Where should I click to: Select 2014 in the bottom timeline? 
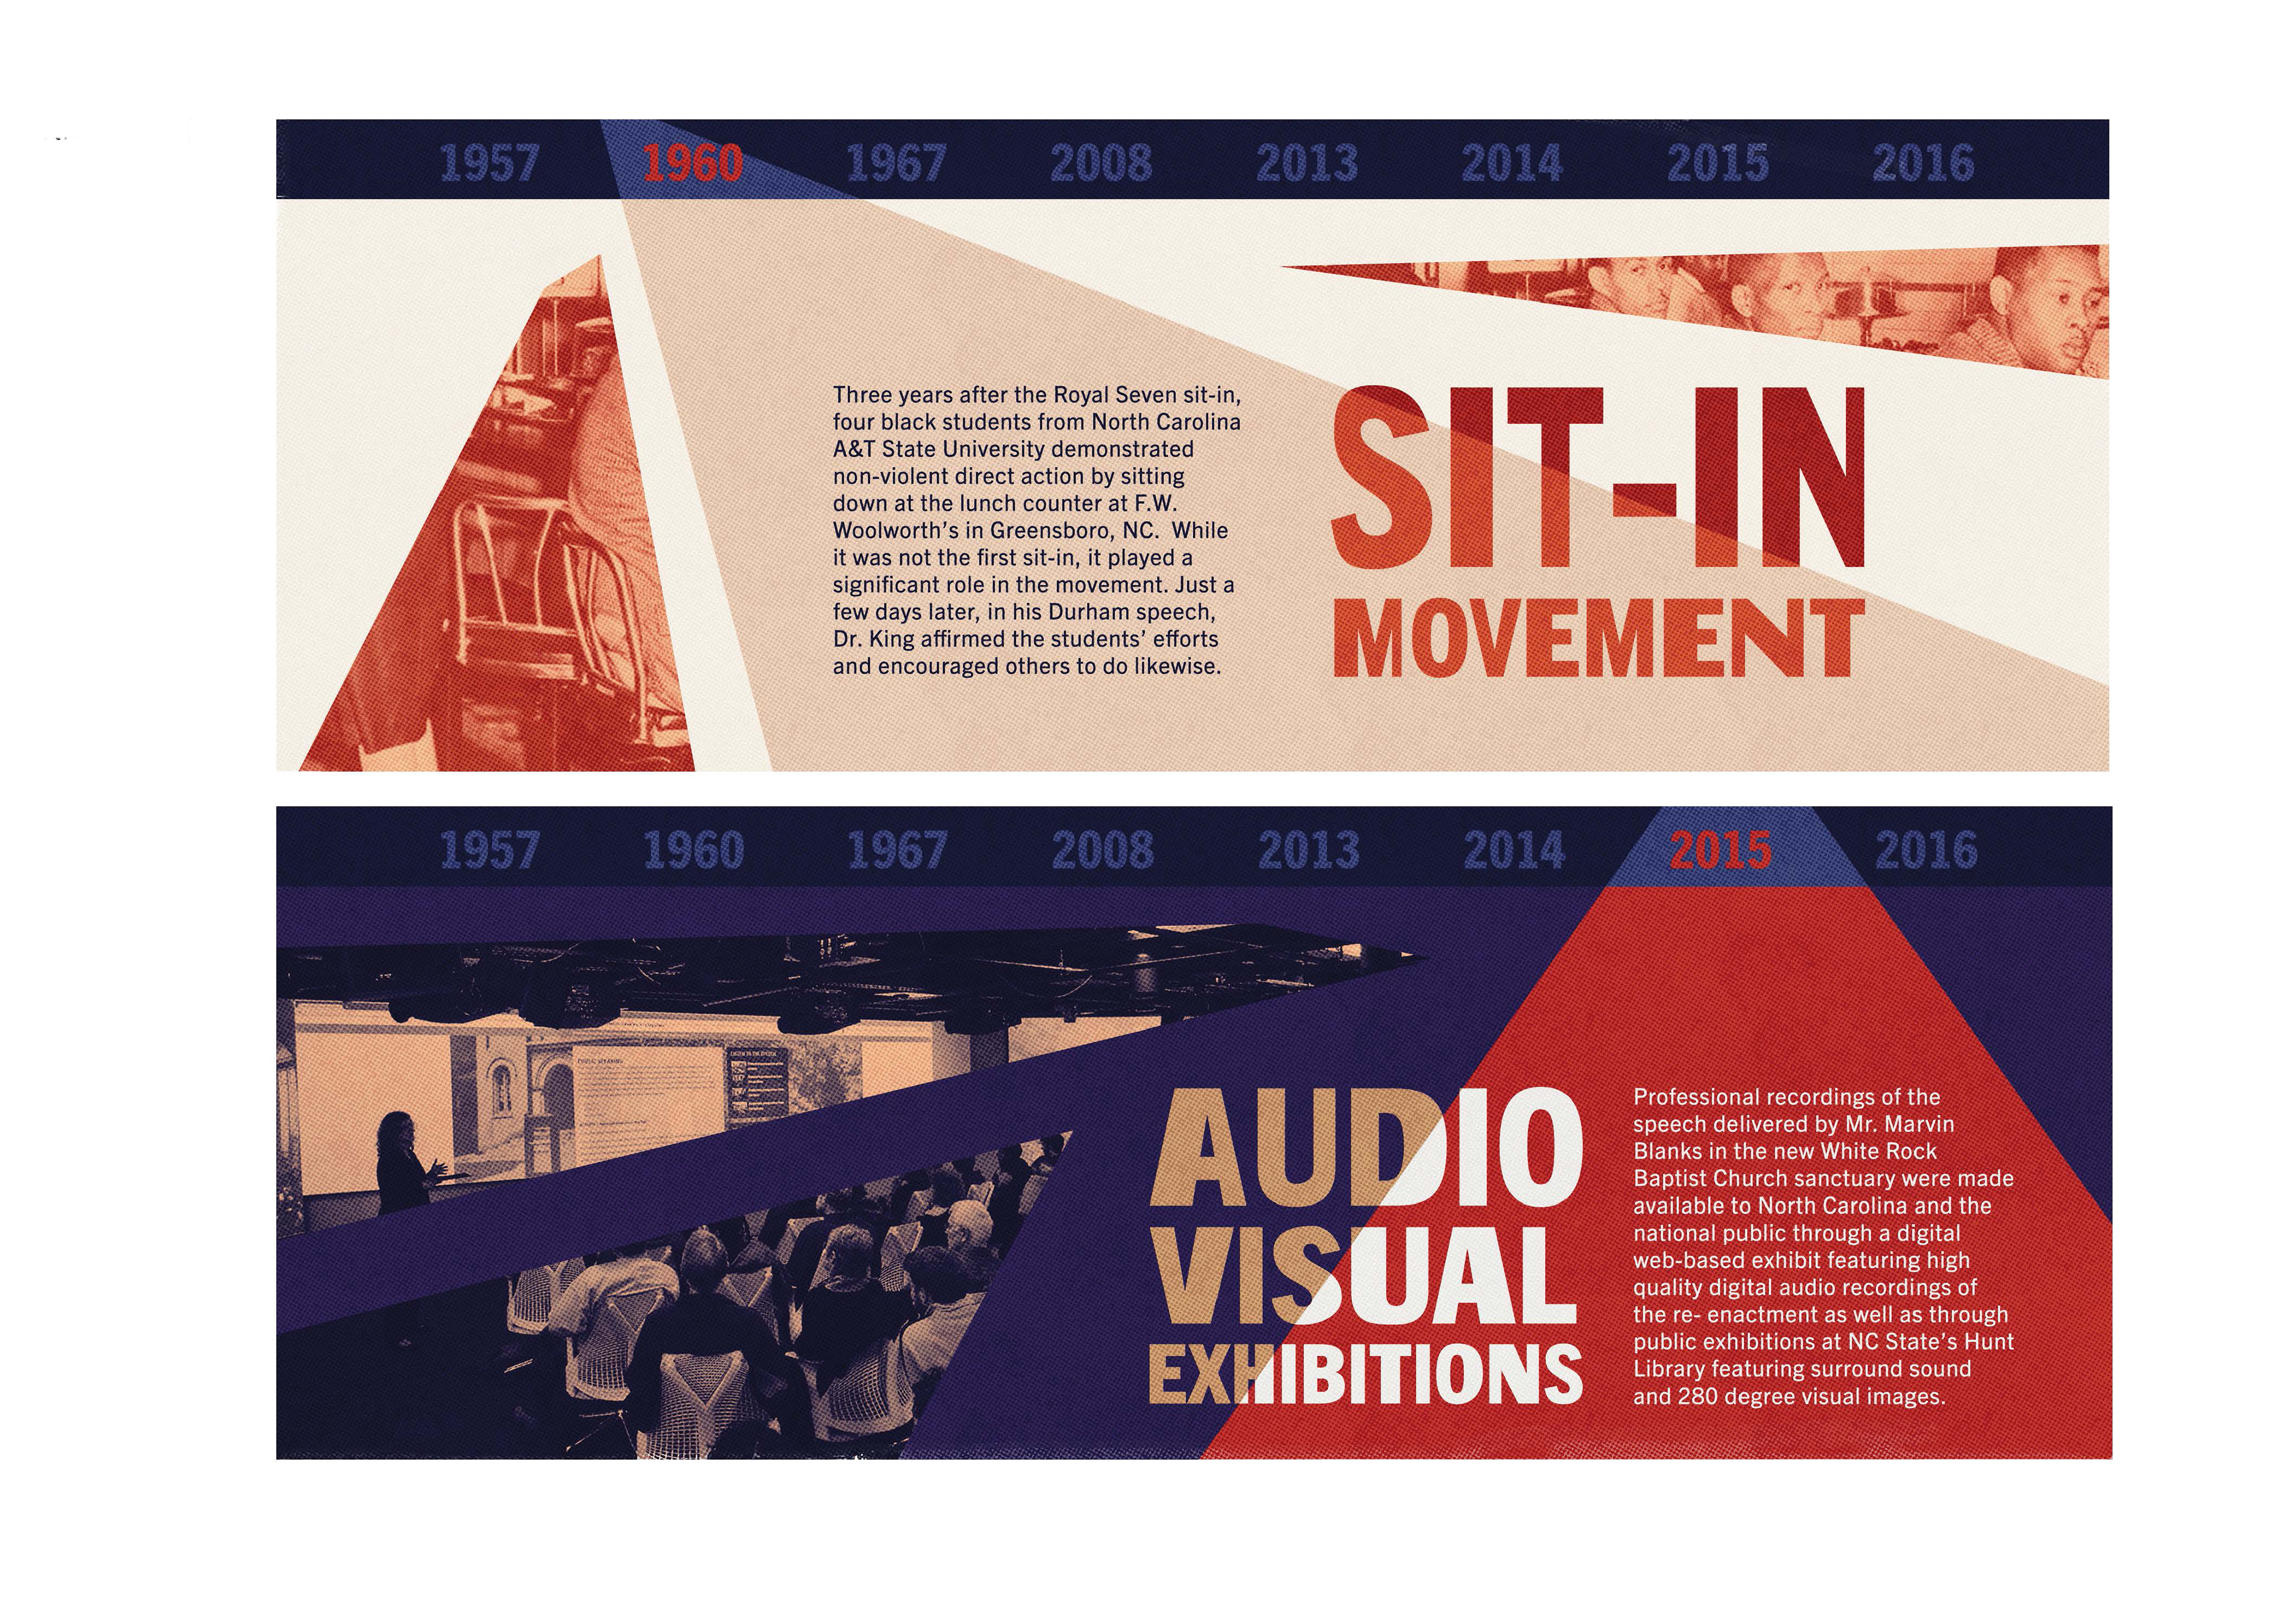1514,851
